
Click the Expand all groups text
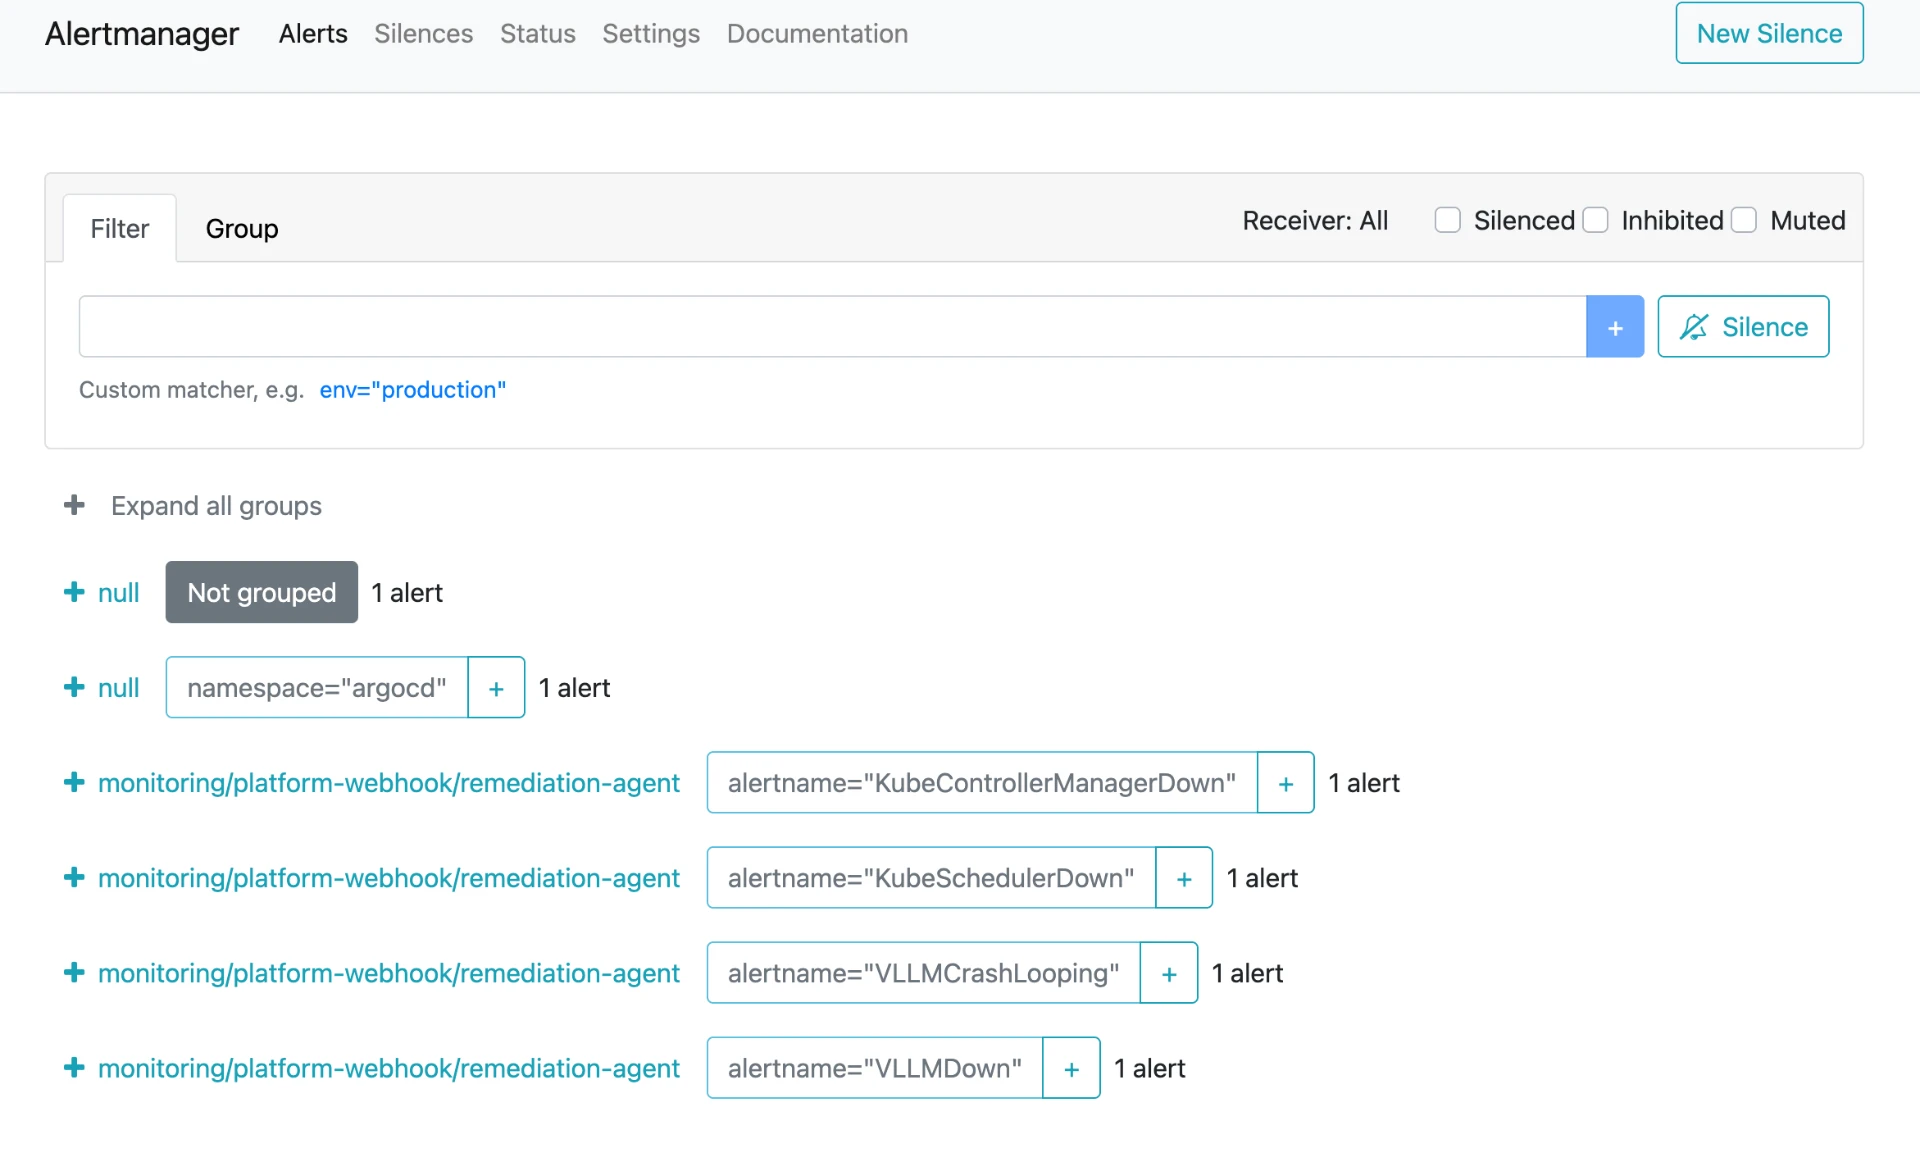(216, 506)
